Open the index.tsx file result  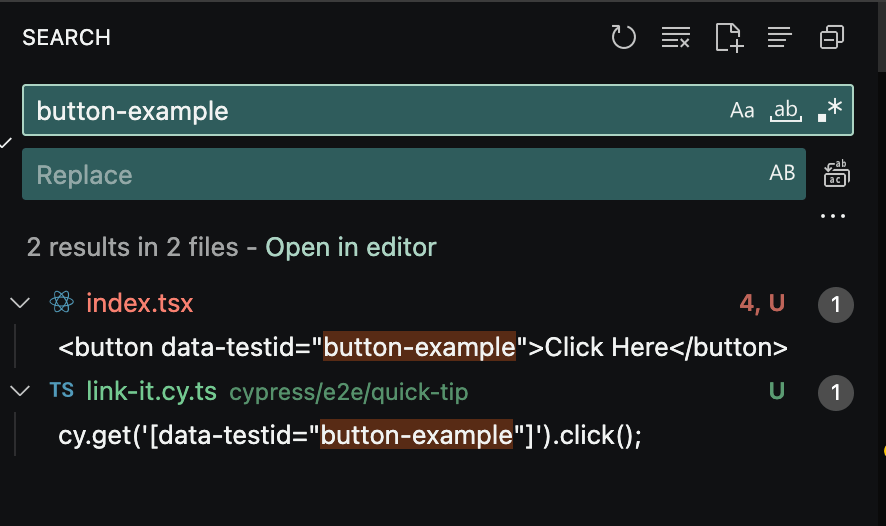tap(140, 303)
